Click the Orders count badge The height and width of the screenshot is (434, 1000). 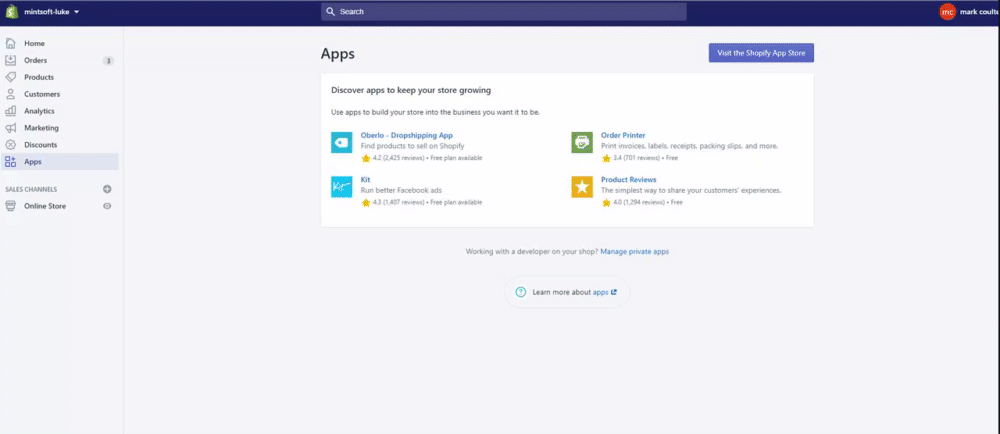click(x=108, y=61)
